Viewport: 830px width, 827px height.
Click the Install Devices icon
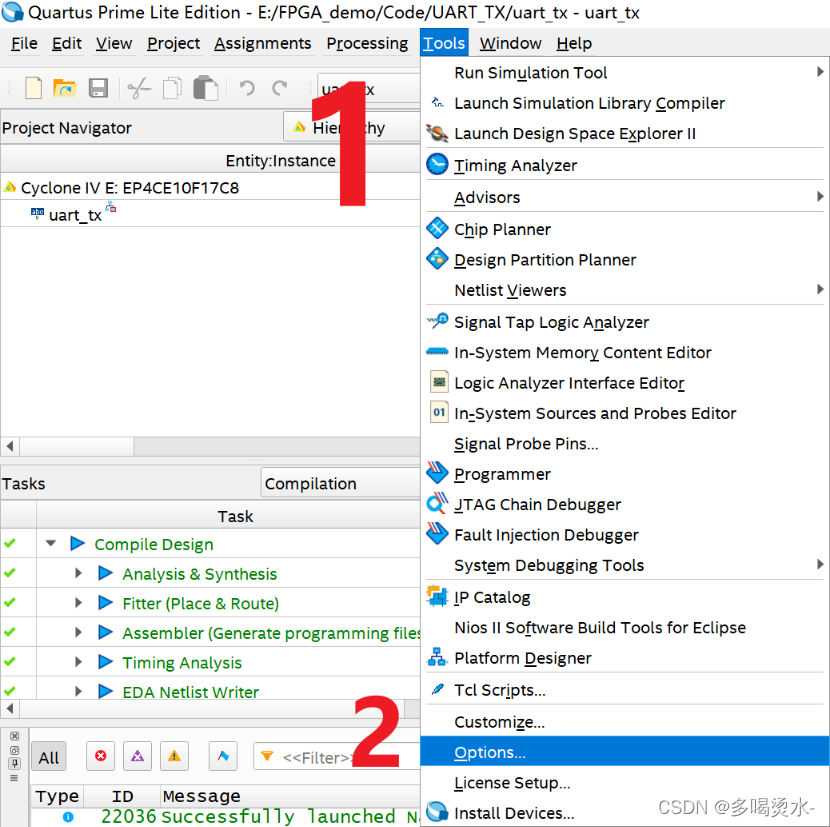[x=437, y=812]
